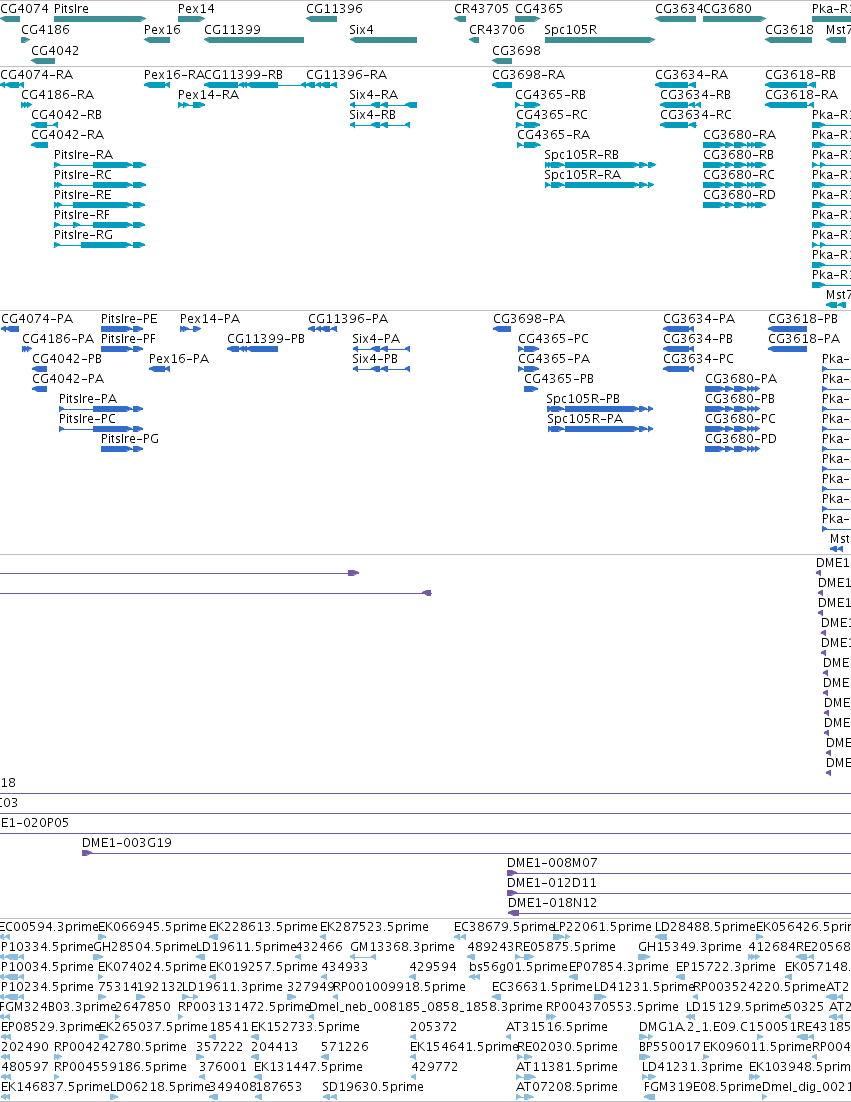Open EST label GH15349.3prime
The image size is (851, 1102).
(689, 947)
